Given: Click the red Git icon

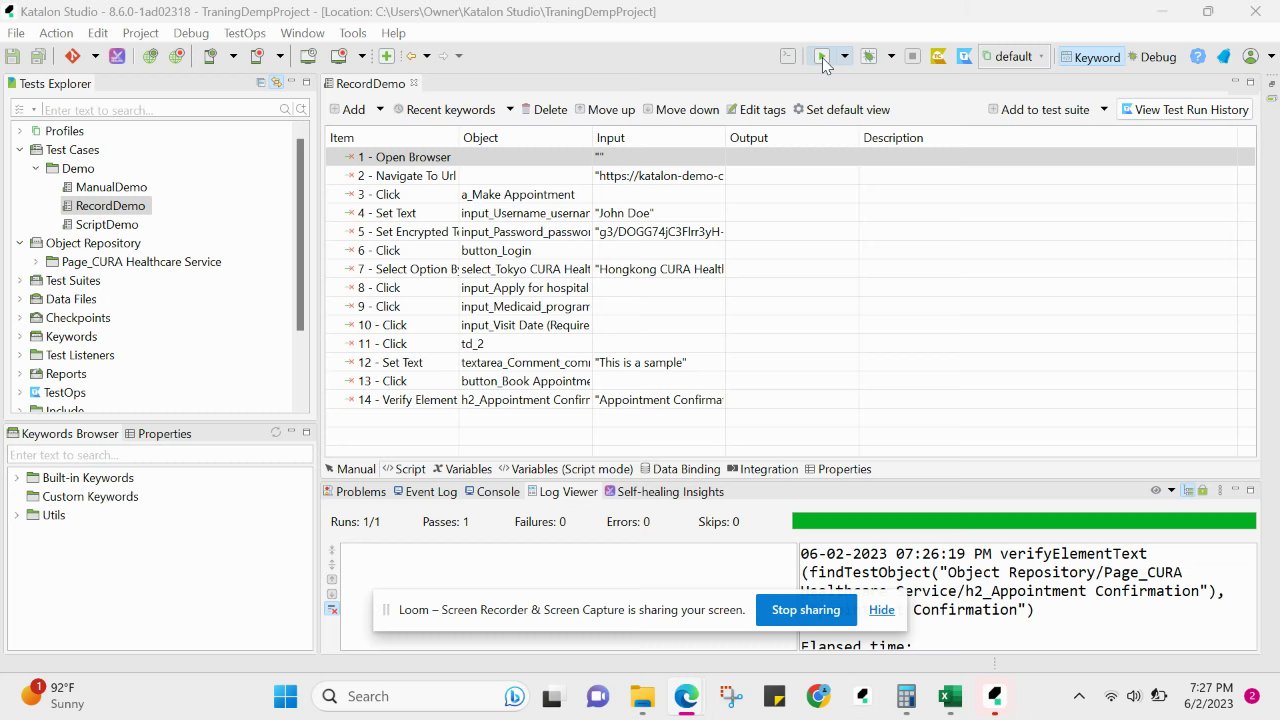Looking at the screenshot, I should tap(72, 57).
